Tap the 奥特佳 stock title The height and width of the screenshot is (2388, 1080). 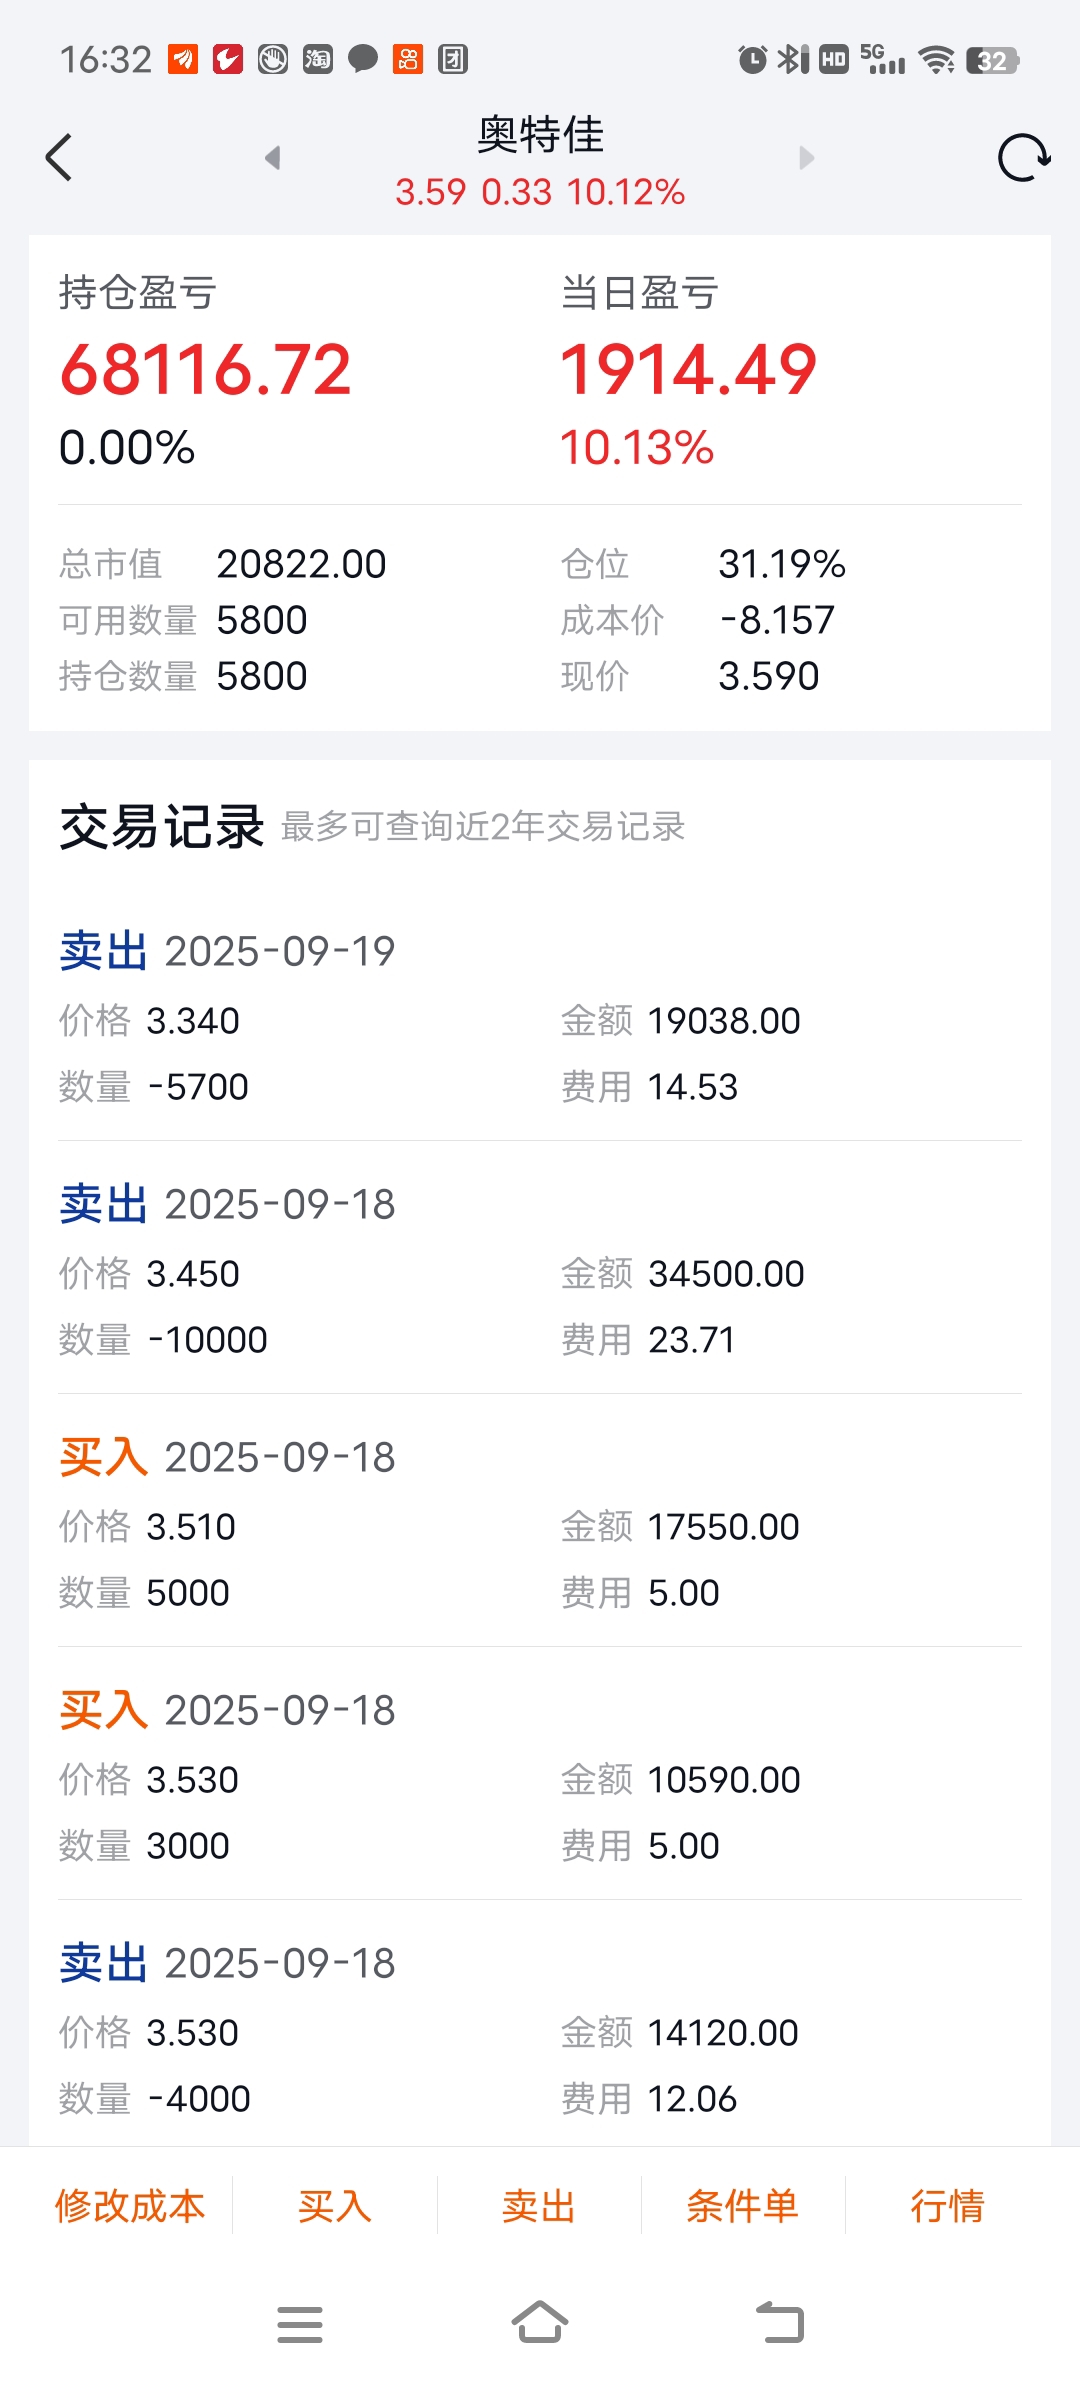click(540, 135)
